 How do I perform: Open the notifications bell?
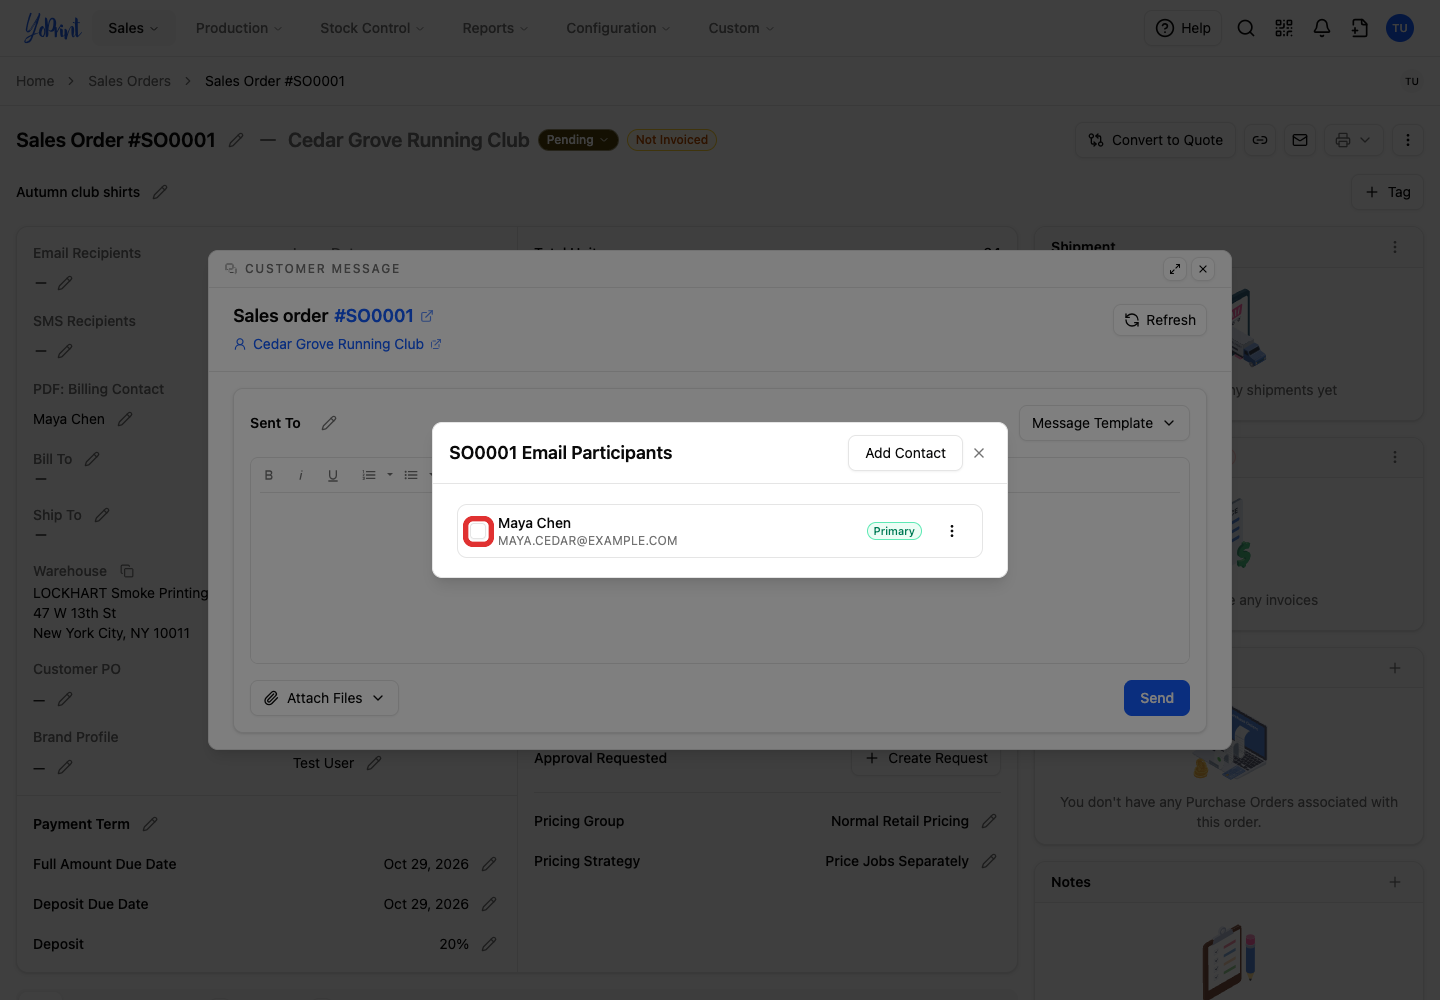pos(1322,28)
